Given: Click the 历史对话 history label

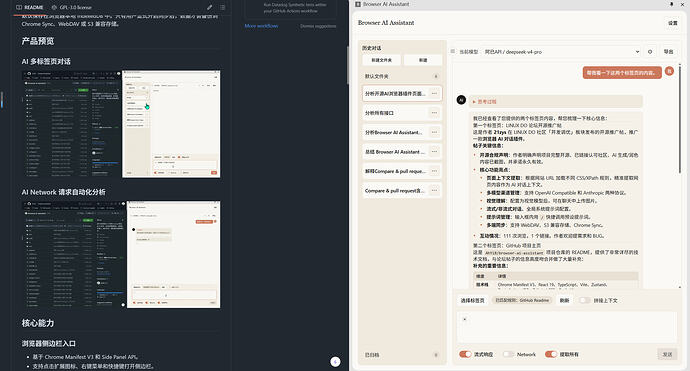Looking at the screenshot, I should (x=371, y=48).
